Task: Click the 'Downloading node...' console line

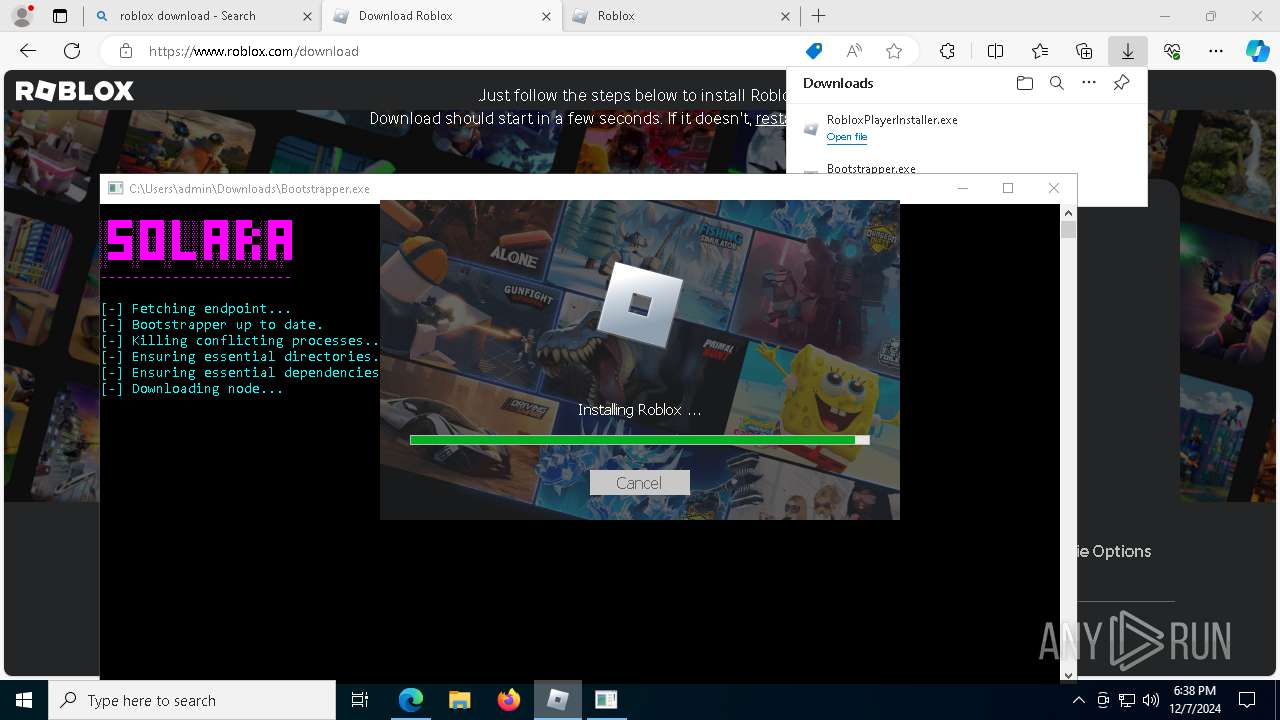Action: click(x=192, y=388)
